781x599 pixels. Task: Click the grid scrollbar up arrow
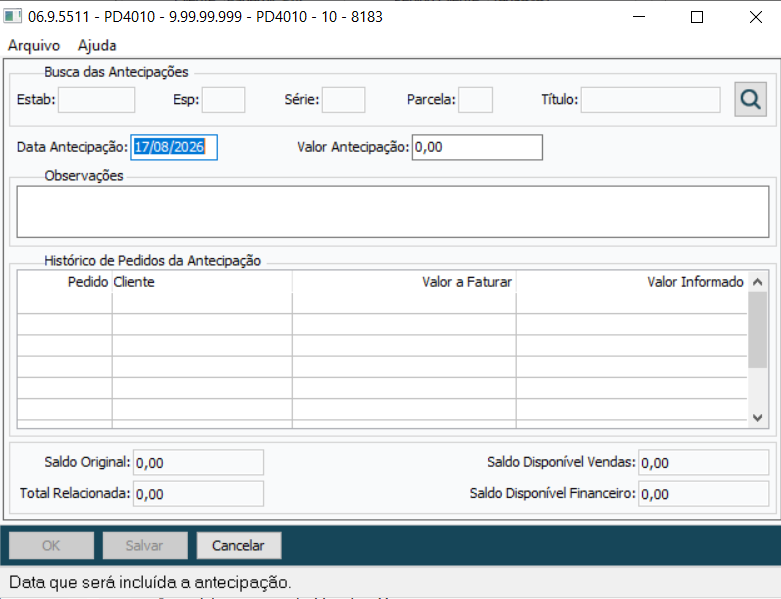[758, 282]
